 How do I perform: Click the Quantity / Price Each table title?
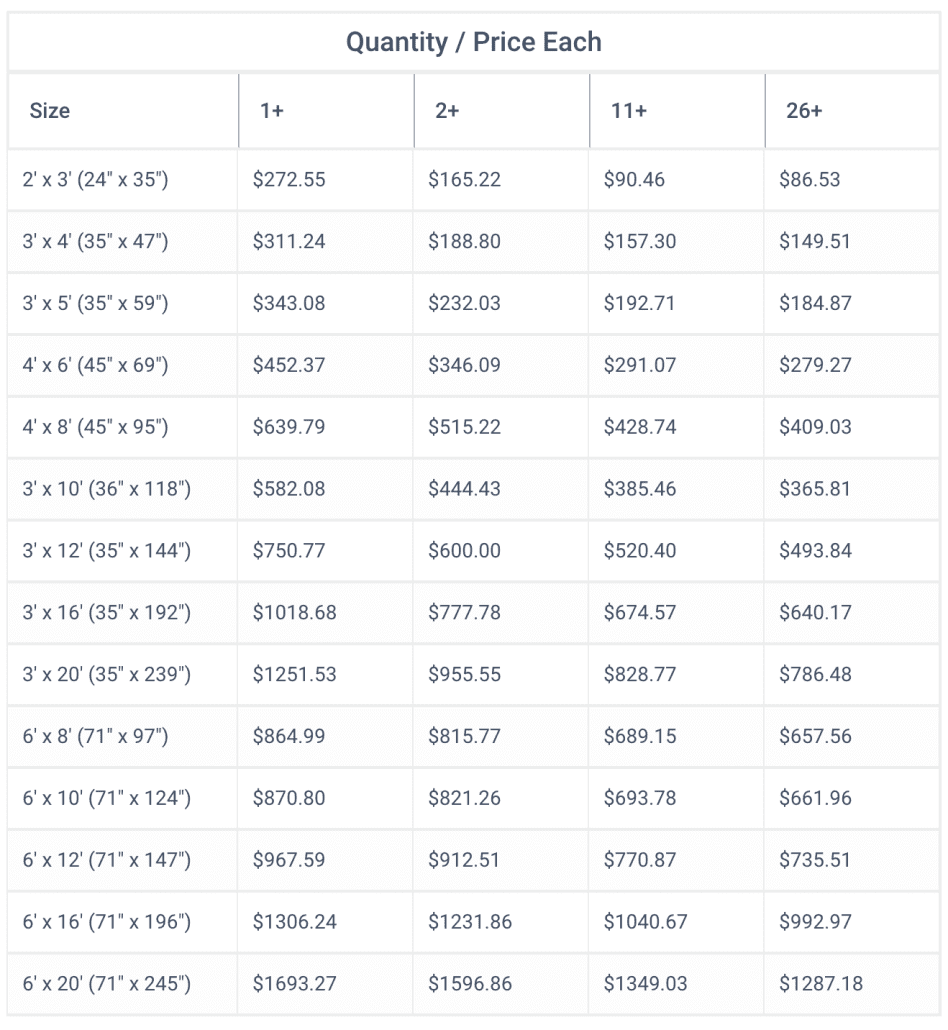point(474,42)
